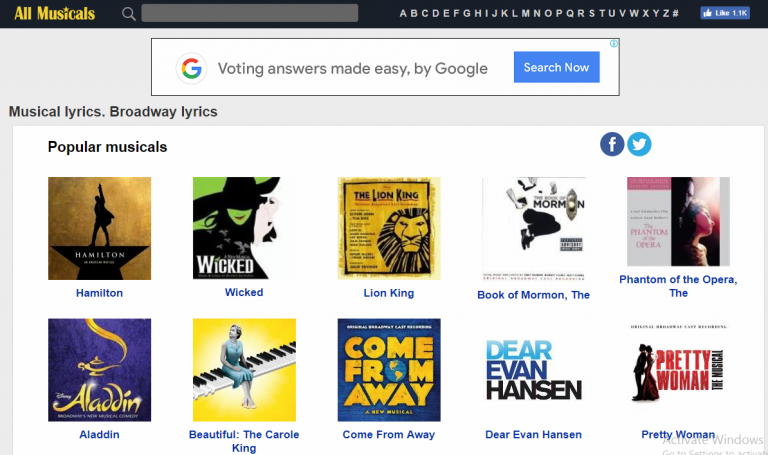Browse musicals starting with letter M
The height and width of the screenshot is (455, 768).
pyautogui.click(x=525, y=13)
